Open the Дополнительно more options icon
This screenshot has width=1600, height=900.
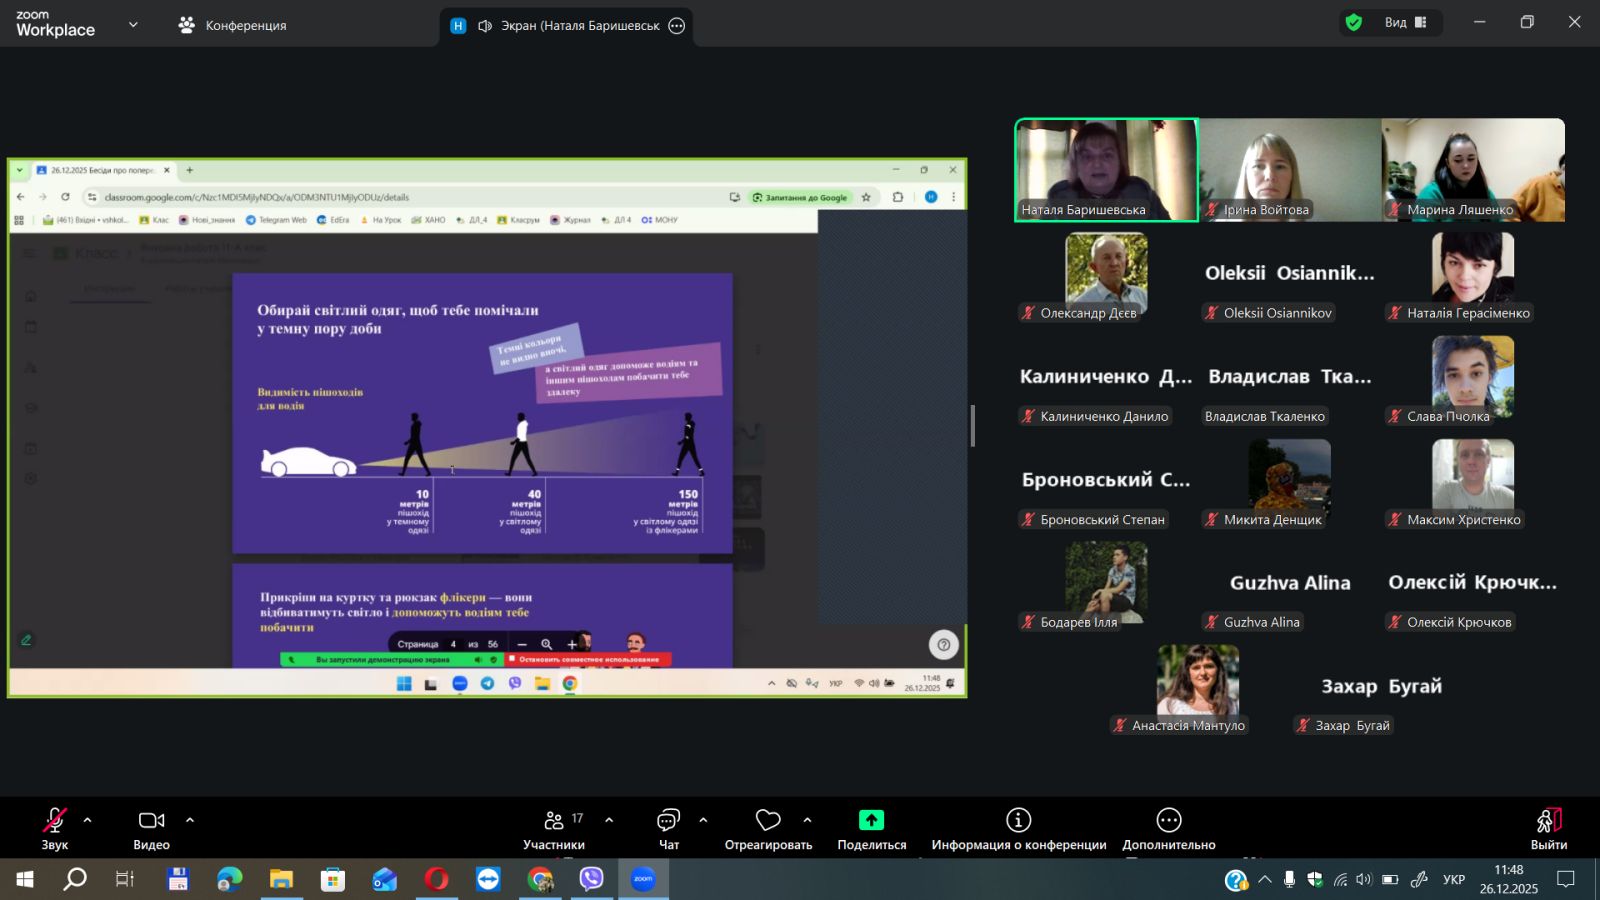tap(1168, 821)
